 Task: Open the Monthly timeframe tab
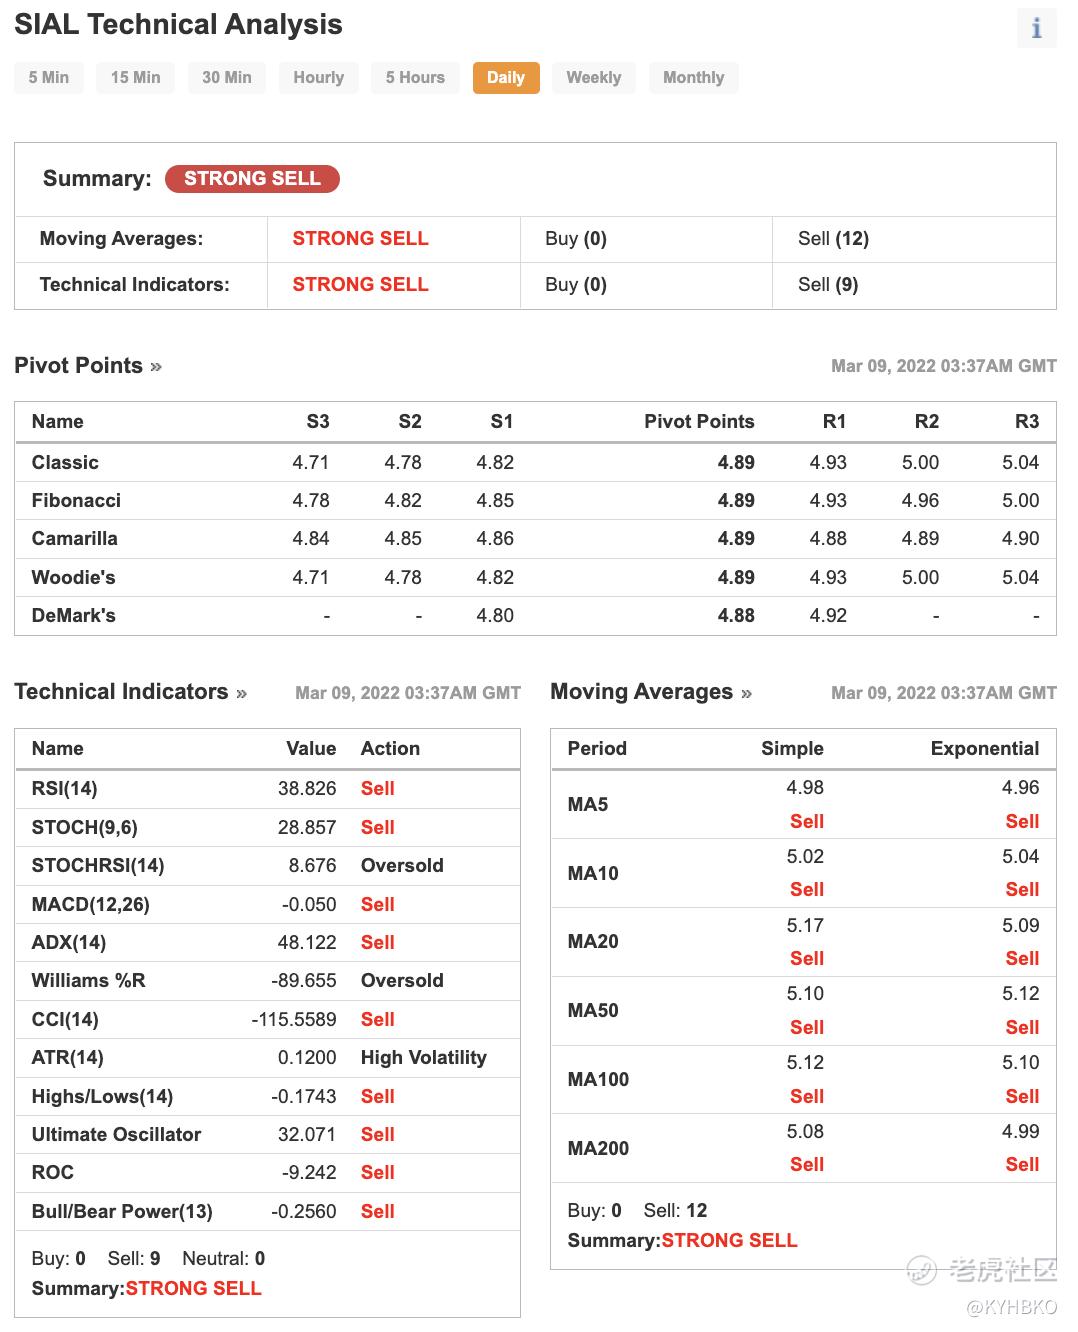(693, 78)
